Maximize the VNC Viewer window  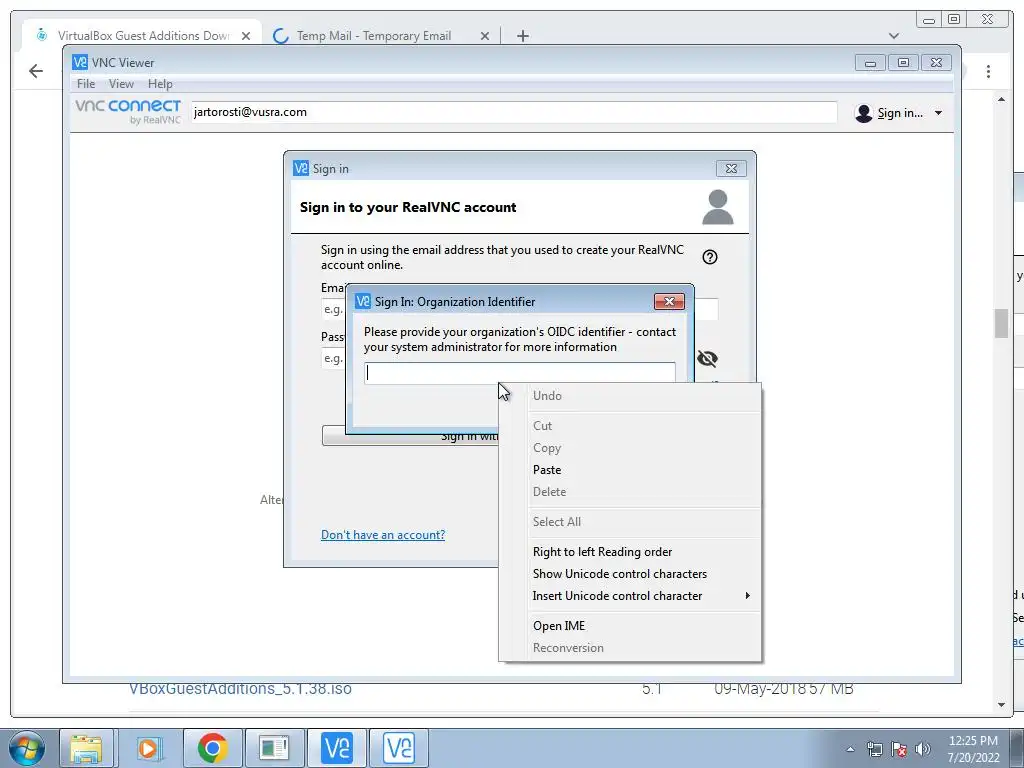tap(903, 63)
